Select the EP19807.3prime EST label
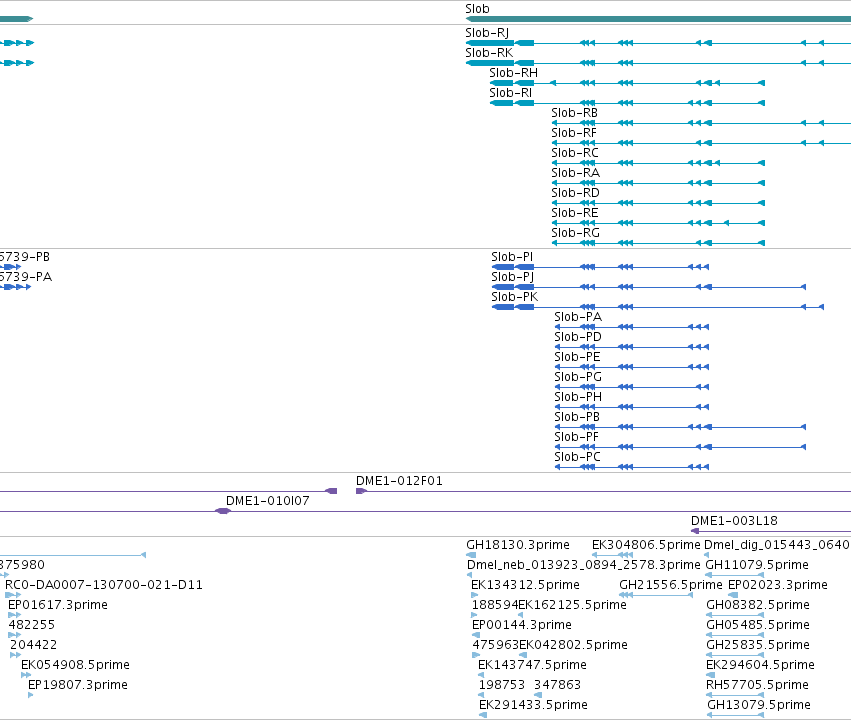 [78, 686]
